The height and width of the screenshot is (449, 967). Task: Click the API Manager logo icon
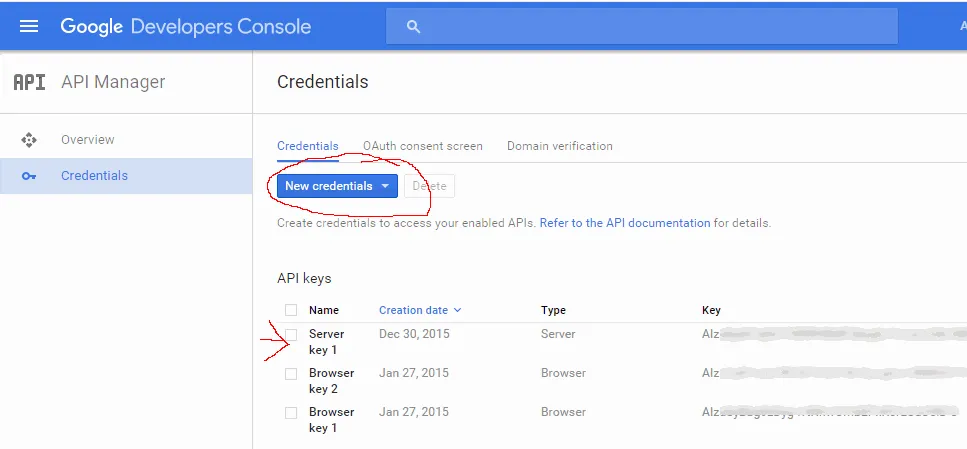tap(29, 82)
